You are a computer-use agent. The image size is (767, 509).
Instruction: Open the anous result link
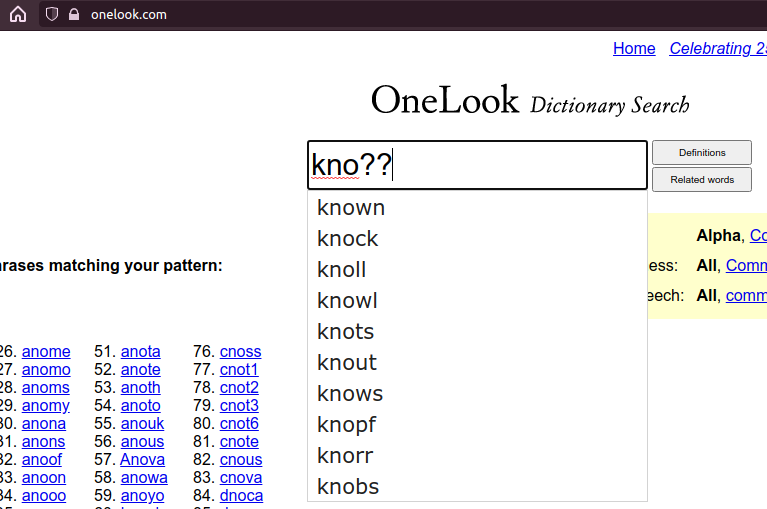click(142, 442)
